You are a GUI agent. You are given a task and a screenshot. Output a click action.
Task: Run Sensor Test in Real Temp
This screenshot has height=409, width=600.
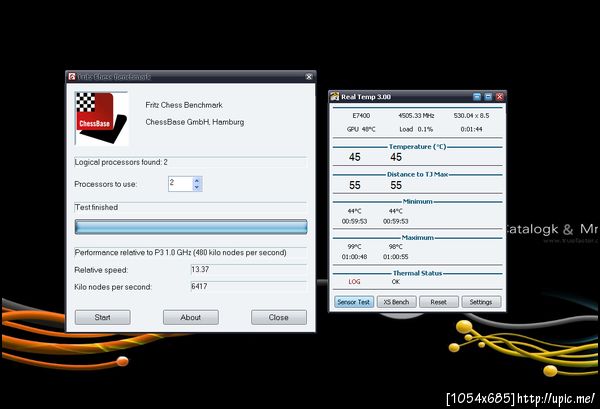coord(354,302)
